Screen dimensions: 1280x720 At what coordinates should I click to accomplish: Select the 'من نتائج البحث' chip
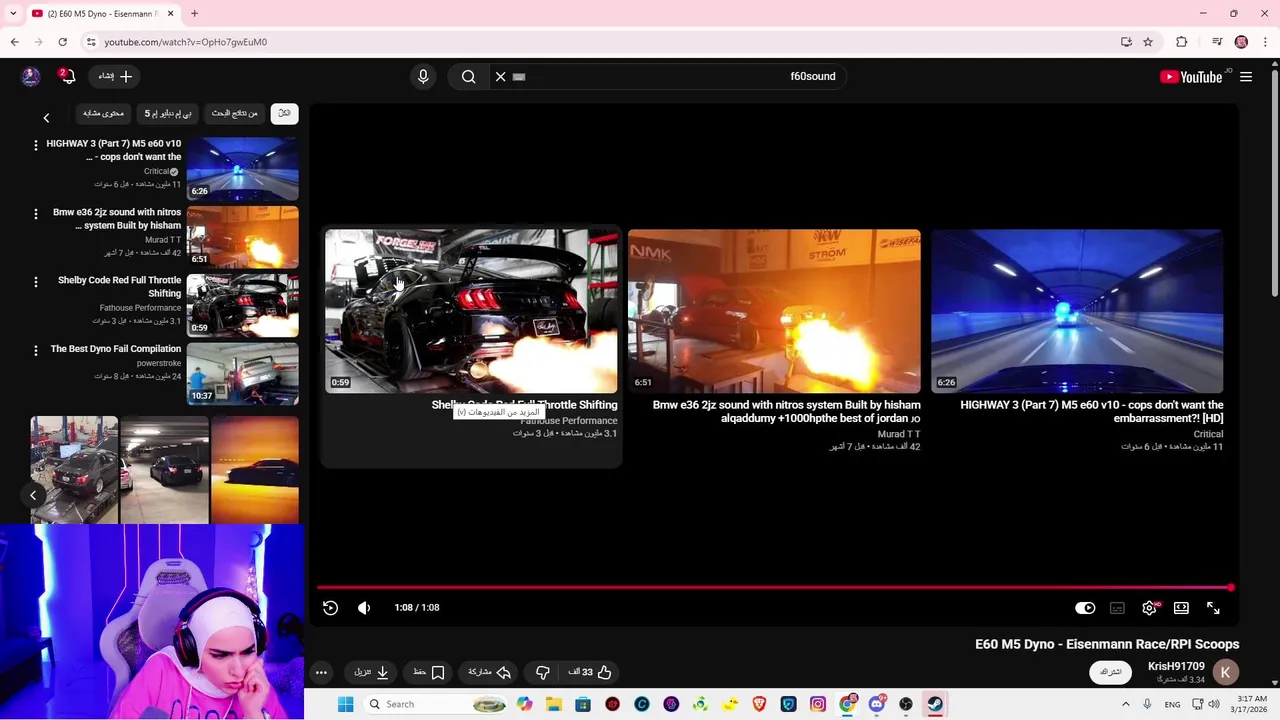coord(235,113)
